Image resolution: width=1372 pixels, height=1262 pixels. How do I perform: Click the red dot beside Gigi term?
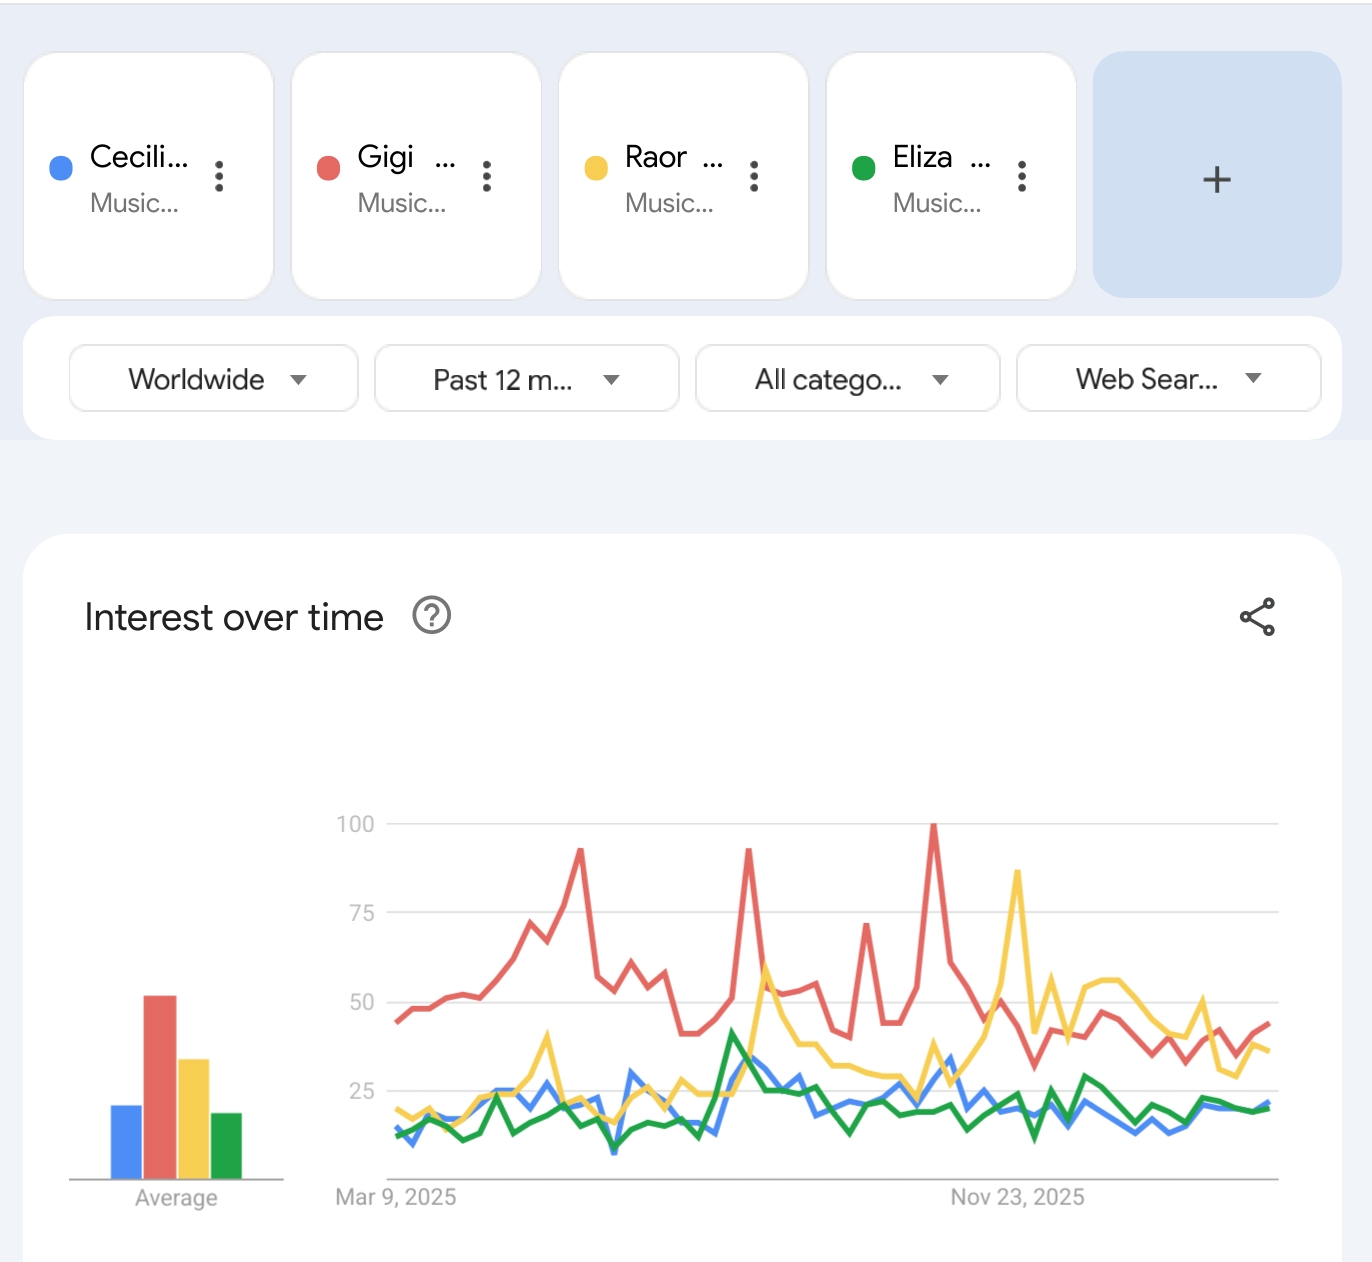(x=328, y=168)
